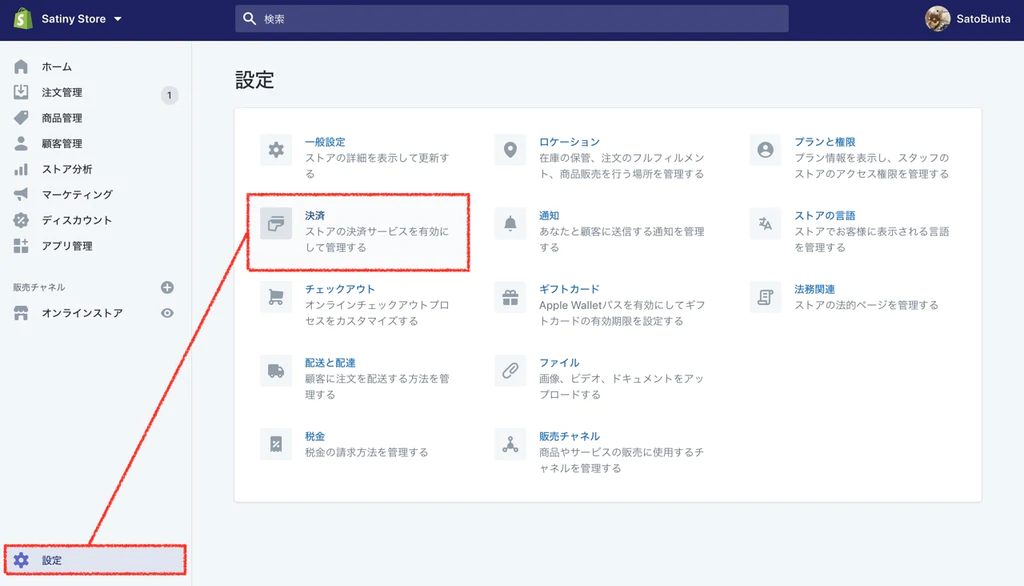Select the 決済 payment card icon

[x=275, y=223]
